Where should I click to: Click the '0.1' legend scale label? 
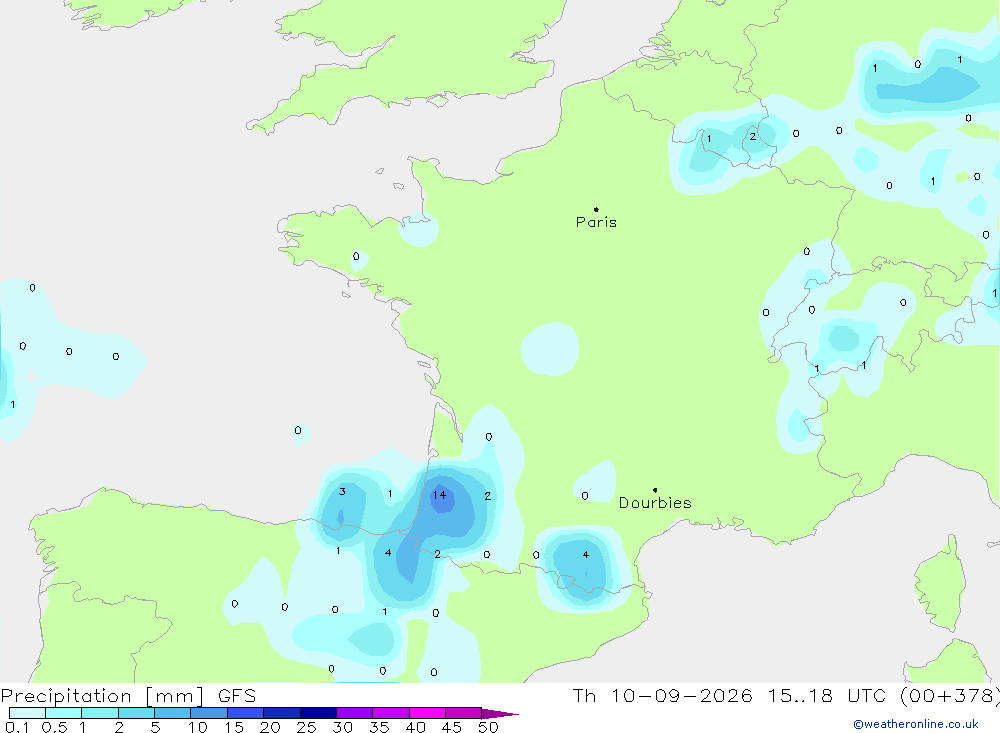tap(17, 727)
